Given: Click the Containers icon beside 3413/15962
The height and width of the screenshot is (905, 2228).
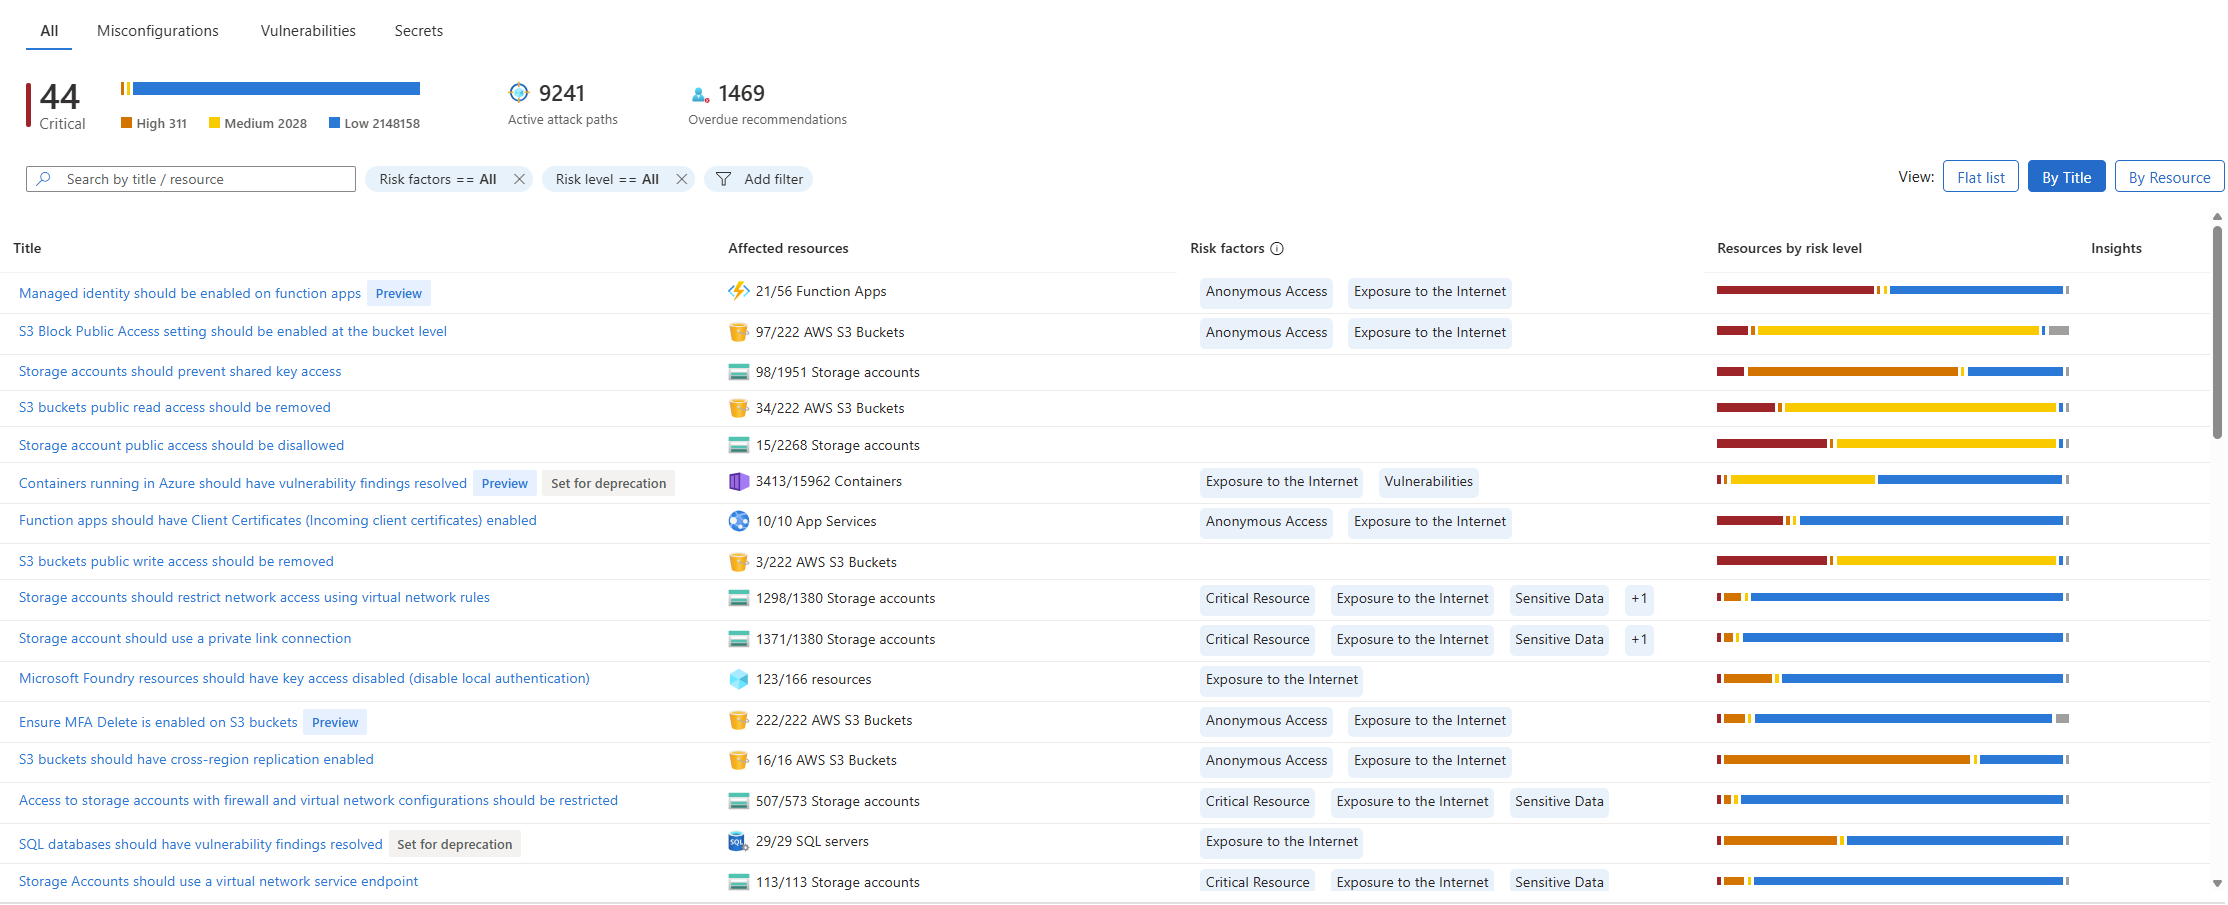Looking at the screenshot, I should point(739,481).
